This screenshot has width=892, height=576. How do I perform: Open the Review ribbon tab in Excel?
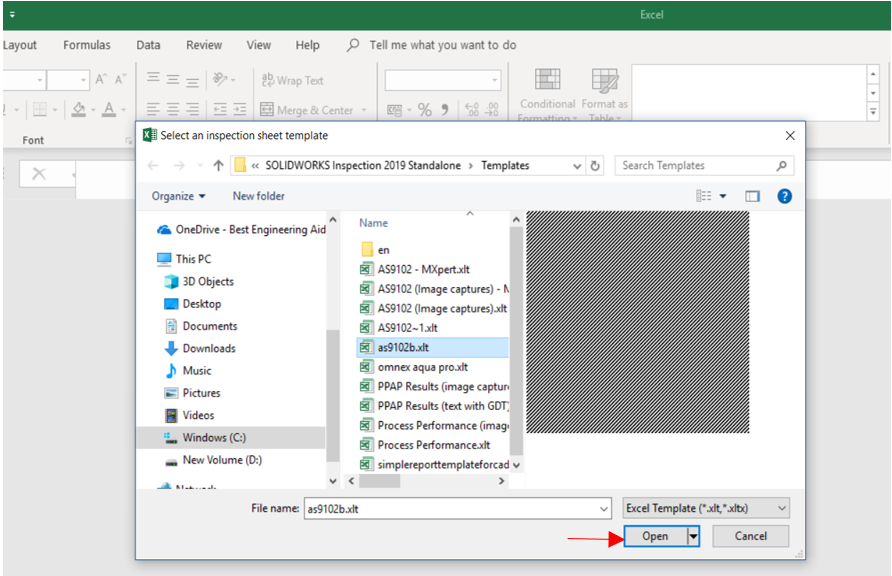[x=204, y=45]
